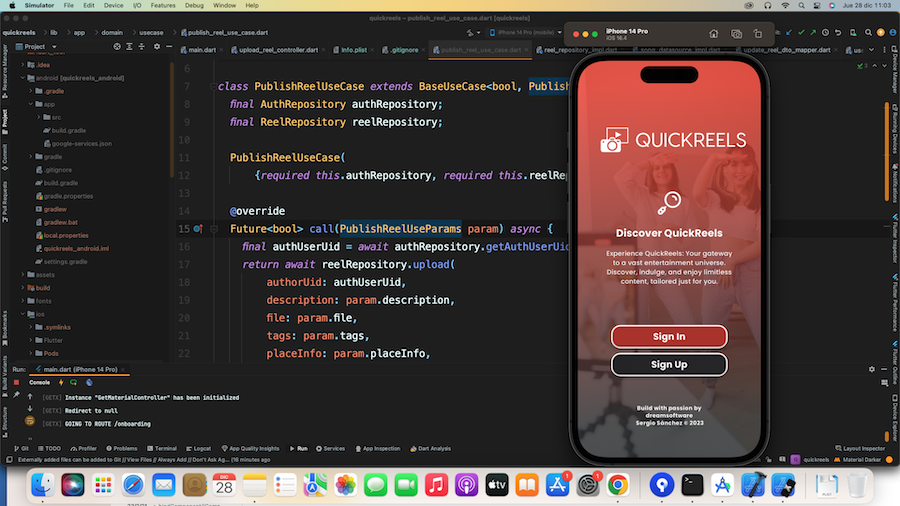
Task: Tap Sign Up button in simulator
Action: coord(669,364)
